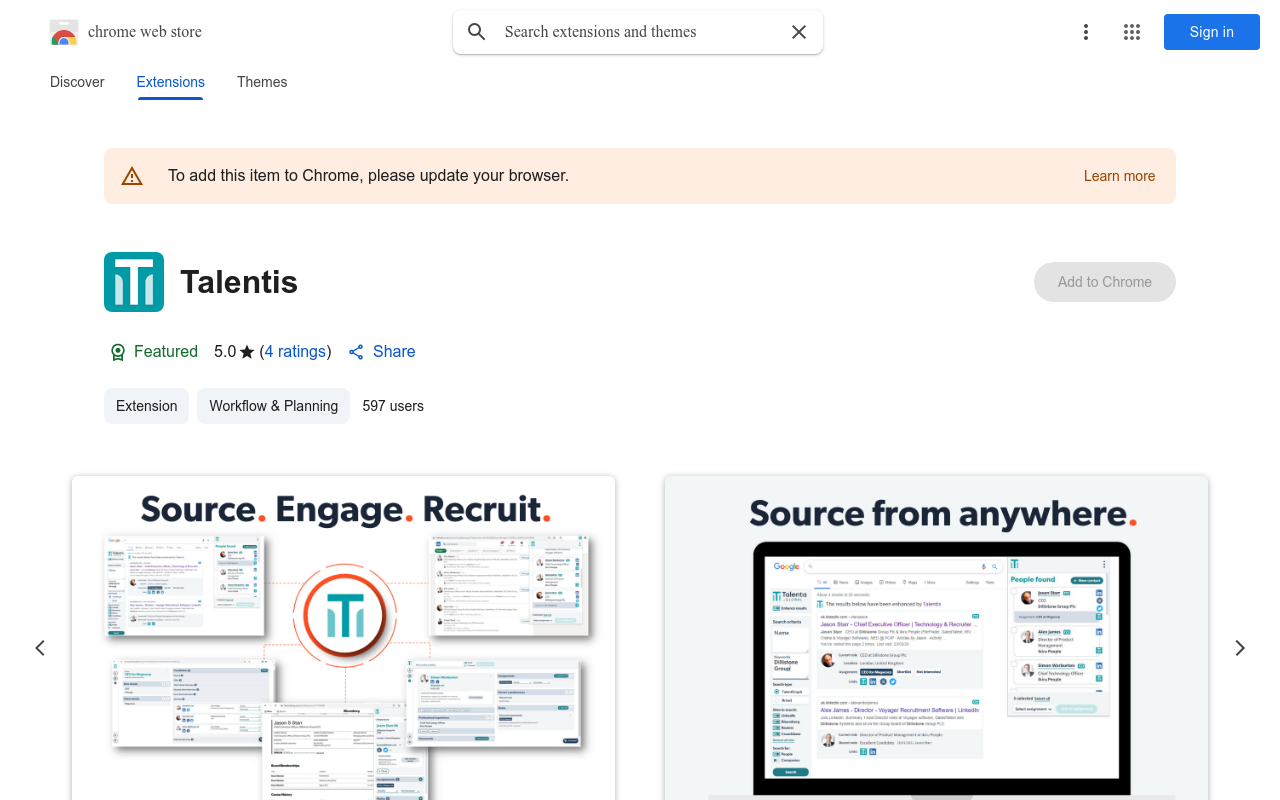Open the Themes tab
Viewport: 1280px width, 800px height.
click(x=262, y=82)
